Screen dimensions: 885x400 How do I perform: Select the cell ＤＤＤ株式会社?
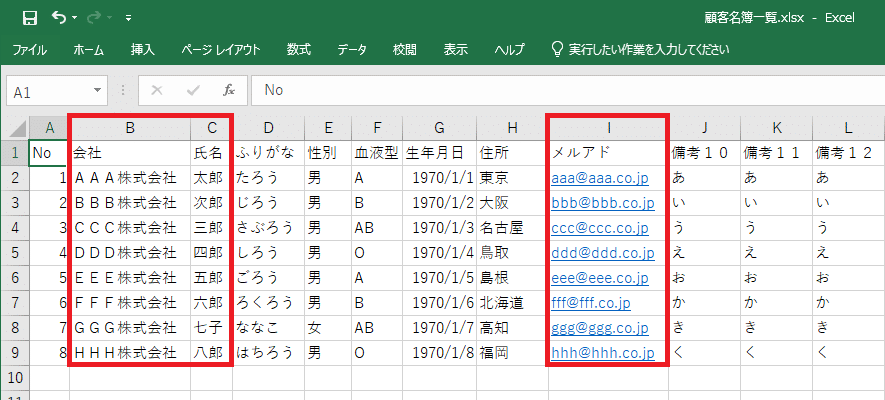click(130, 253)
